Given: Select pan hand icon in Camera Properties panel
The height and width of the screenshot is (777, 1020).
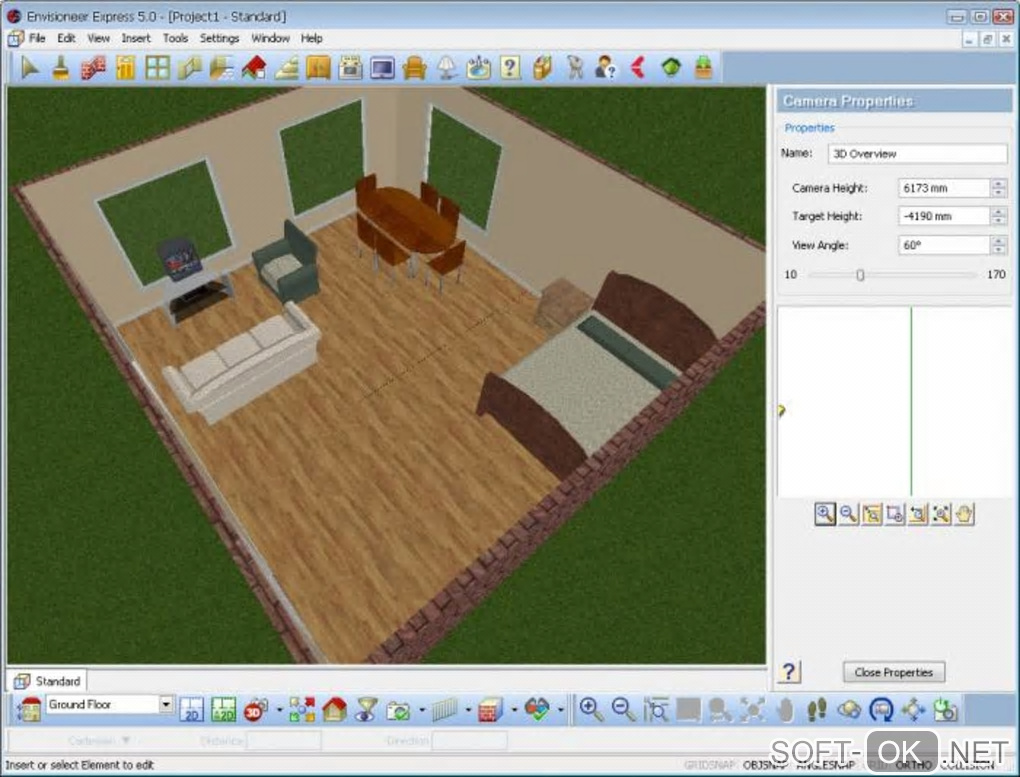Looking at the screenshot, I should [964, 514].
